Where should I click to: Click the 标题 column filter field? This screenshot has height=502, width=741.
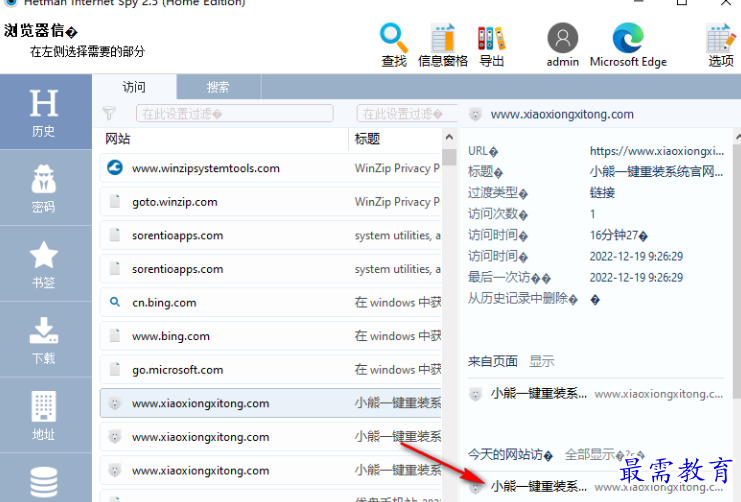click(407, 113)
